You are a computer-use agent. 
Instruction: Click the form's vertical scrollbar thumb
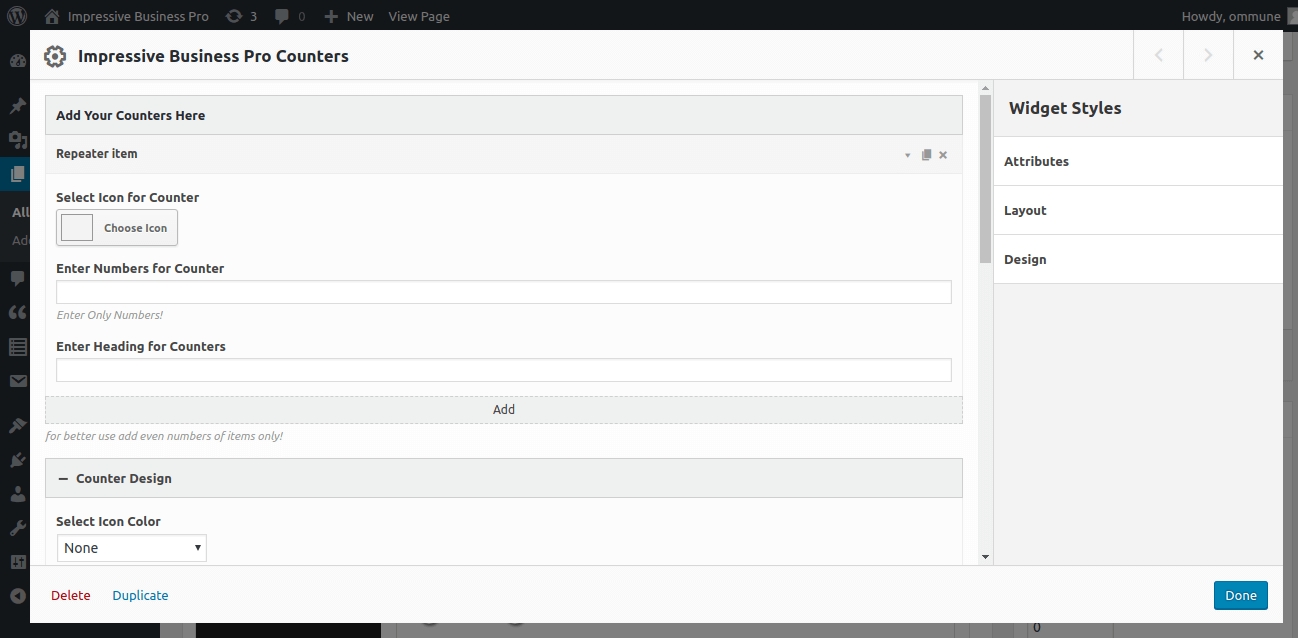click(x=985, y=178)
